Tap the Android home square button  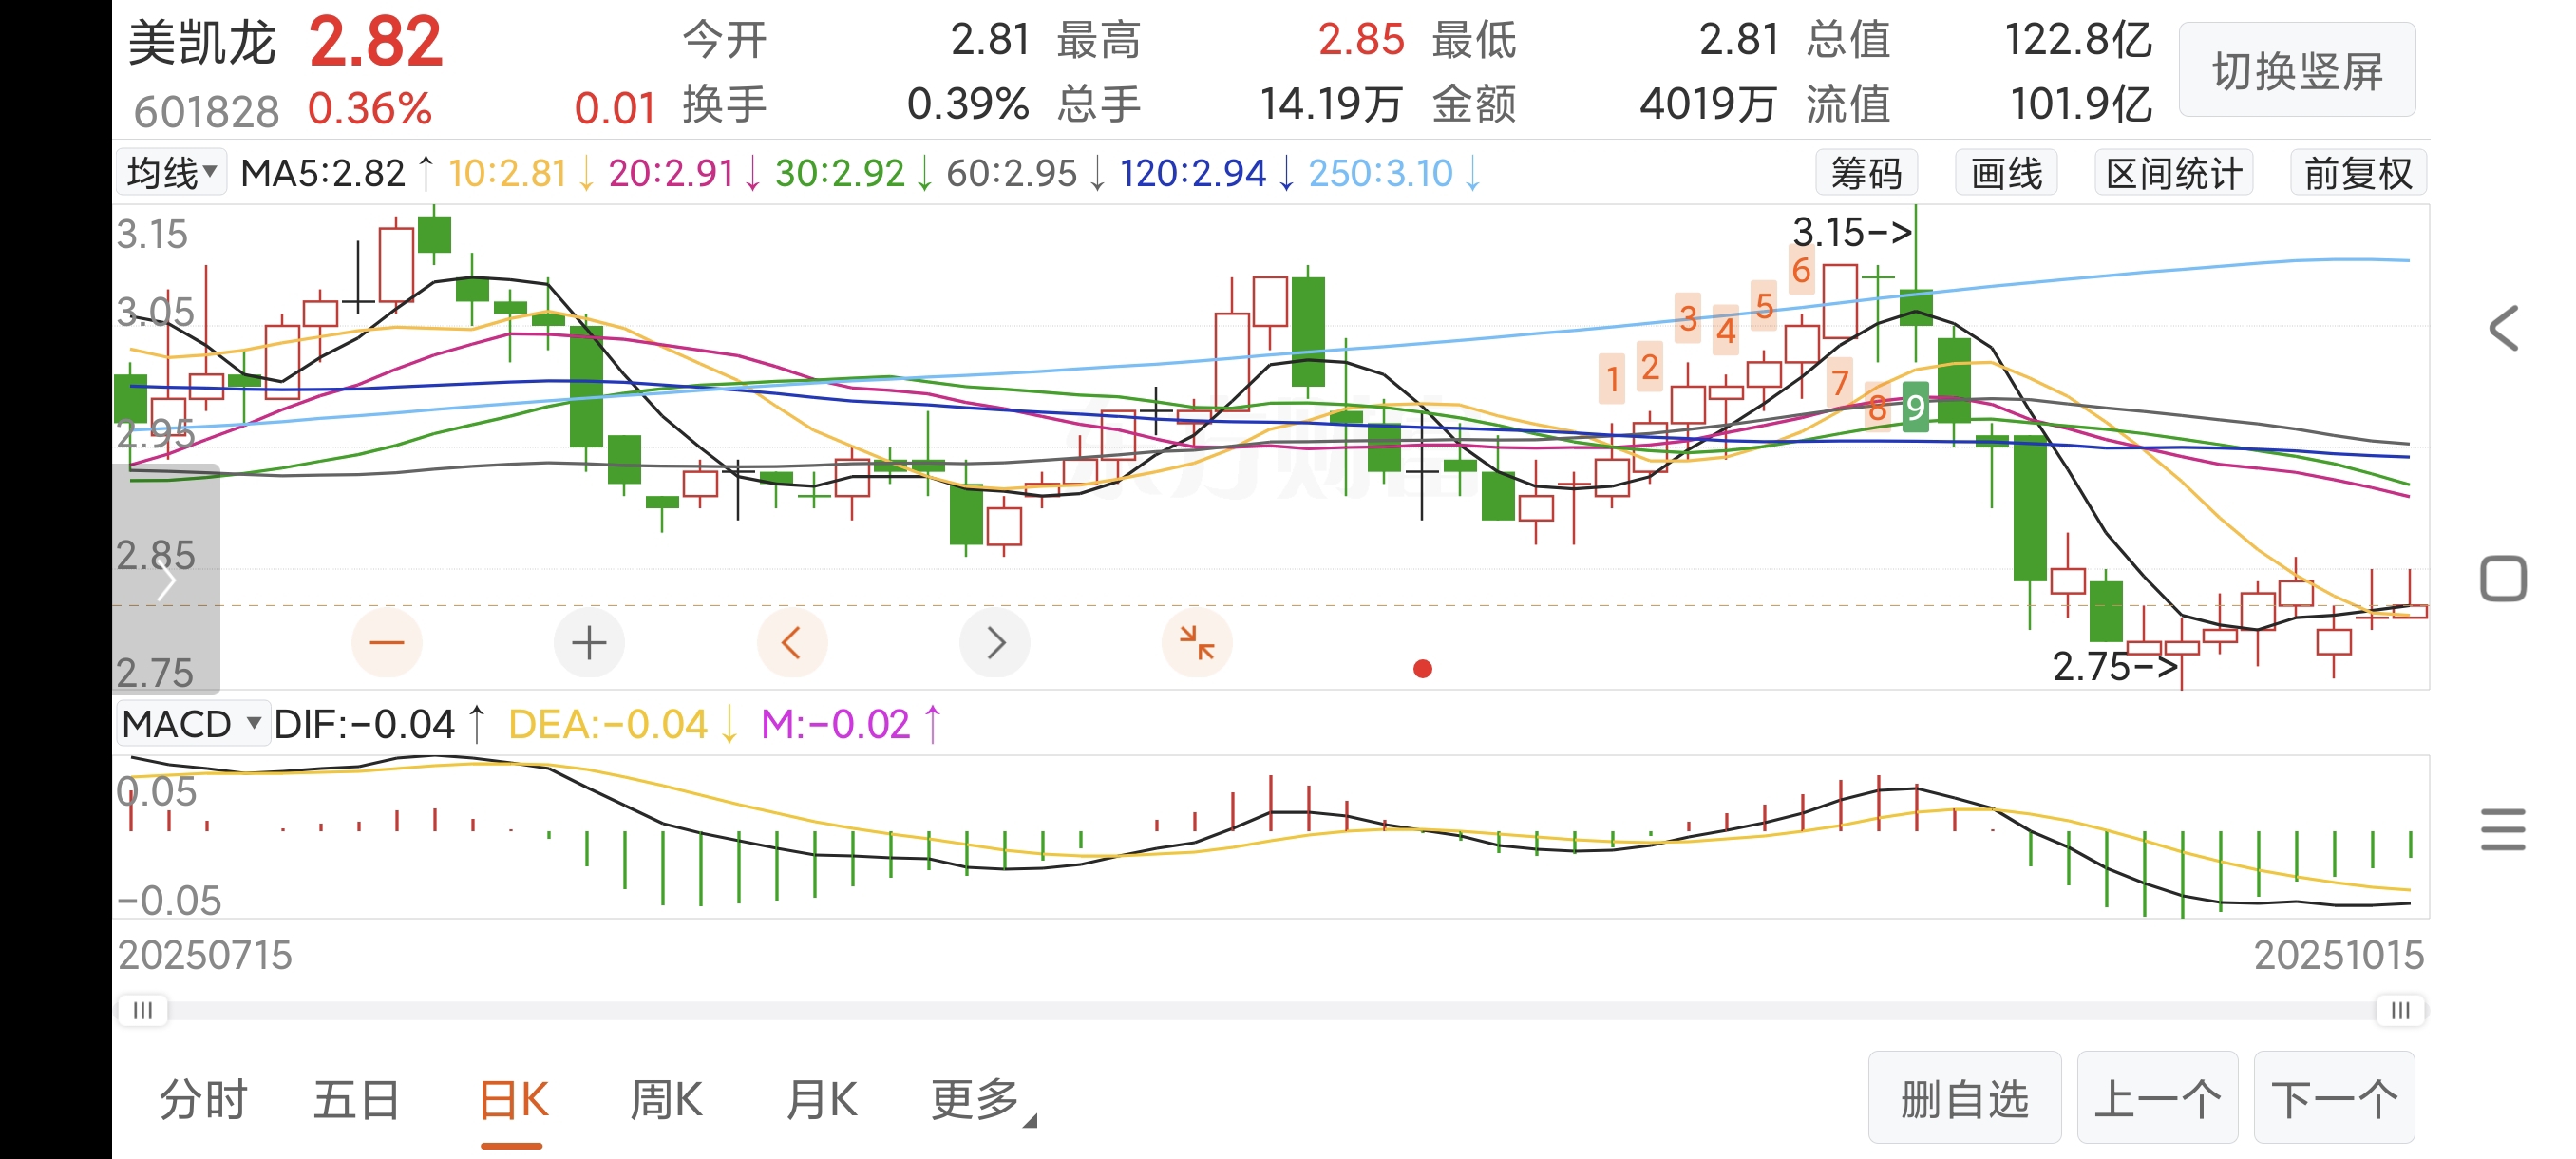[x=2503, y=579]
